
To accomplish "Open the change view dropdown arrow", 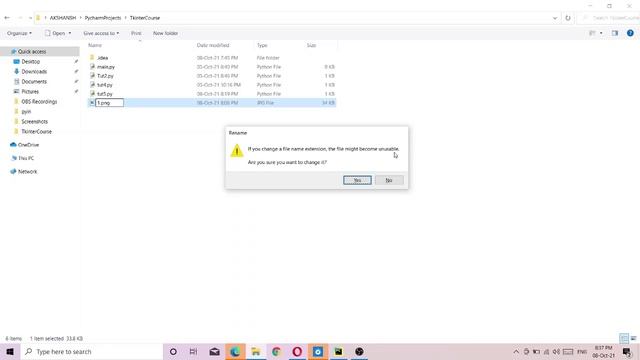I will coord(601,33).
